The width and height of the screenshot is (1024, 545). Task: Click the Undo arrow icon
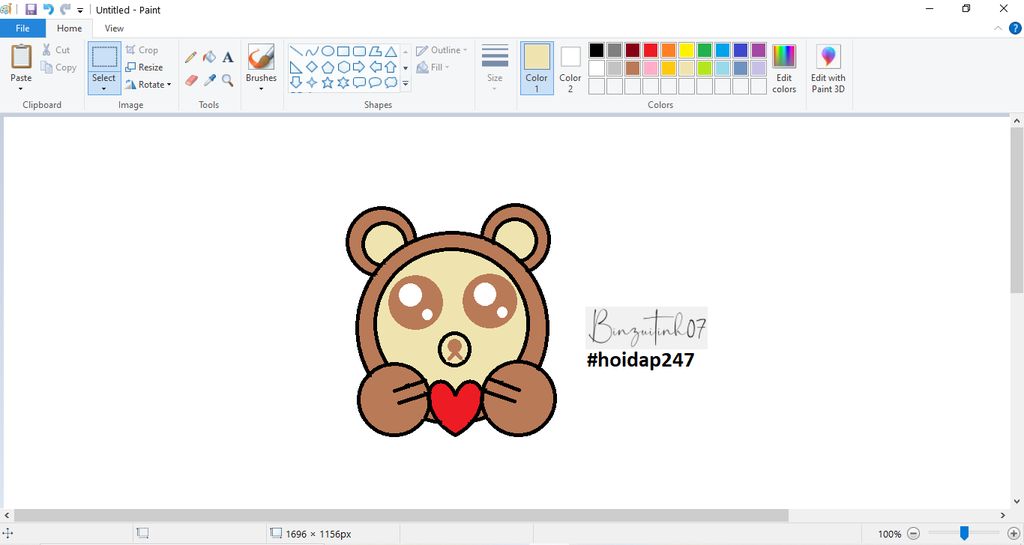click(48, 9)
